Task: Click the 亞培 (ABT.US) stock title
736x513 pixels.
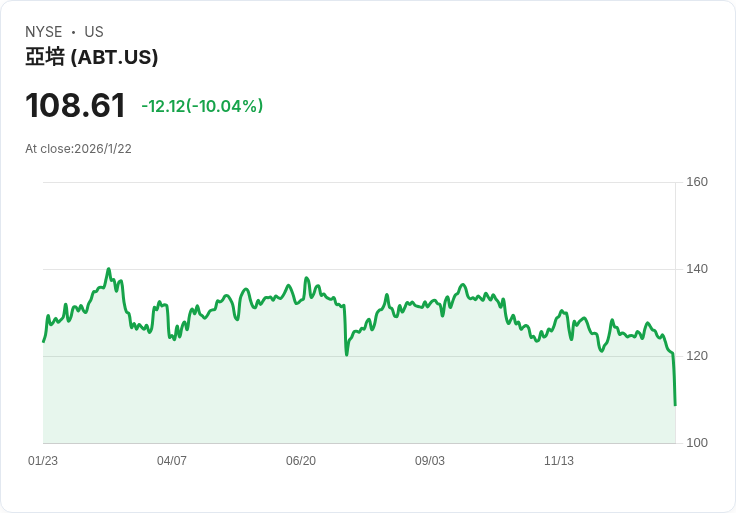Action: pos(92,58)
